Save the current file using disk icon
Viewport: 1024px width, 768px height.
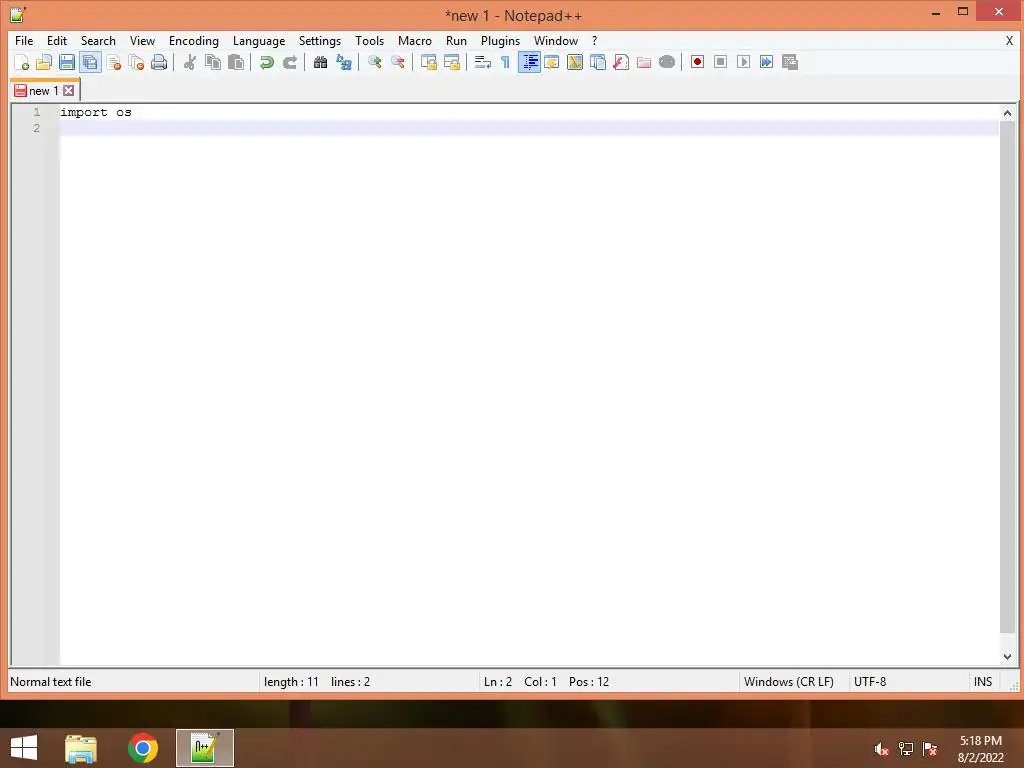pyautogui.click(x=67, y=62)
